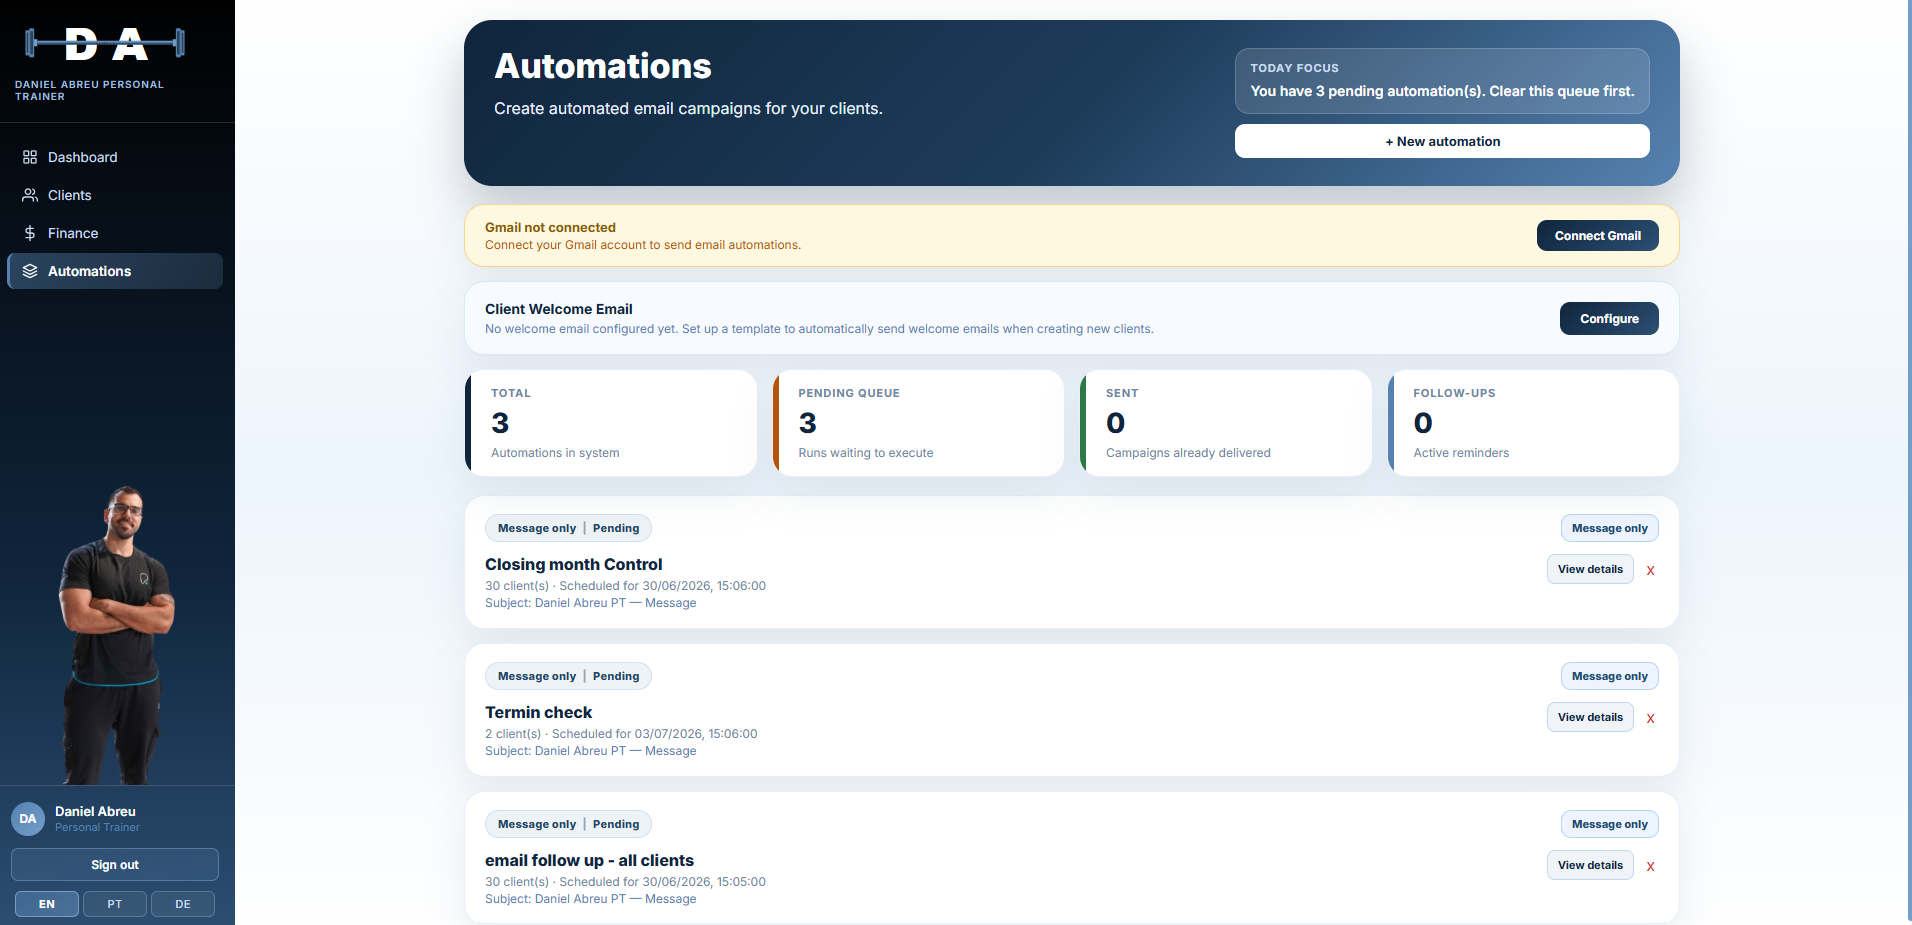Go to the Clients page
The width and height of the screenshot is (1912, 925).
click(115, 195)
